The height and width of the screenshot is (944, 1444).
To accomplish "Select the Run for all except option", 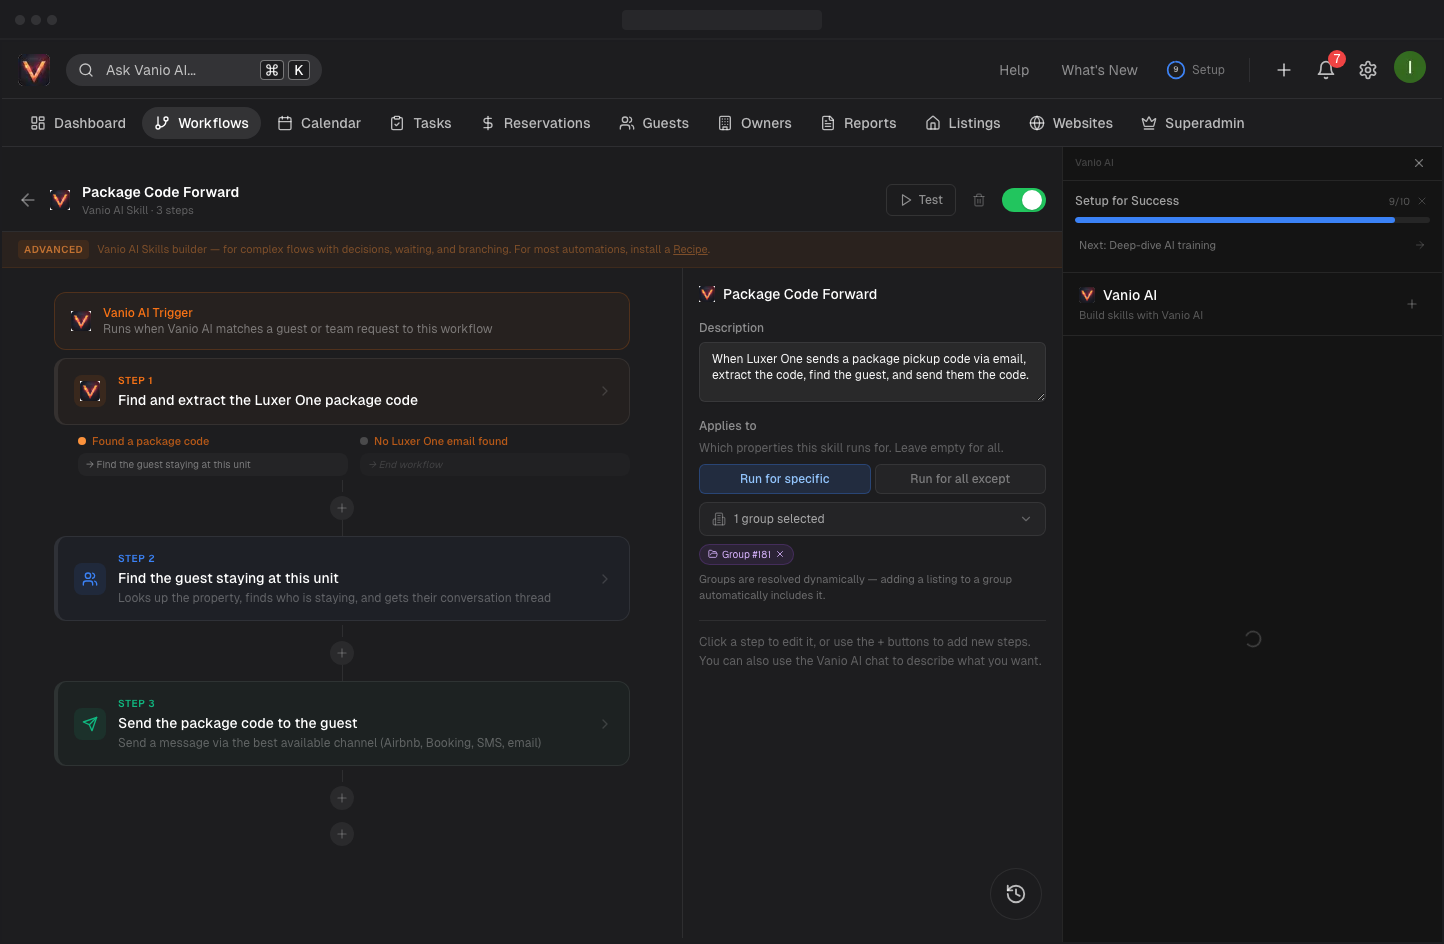I will click(x=960, y=479).
